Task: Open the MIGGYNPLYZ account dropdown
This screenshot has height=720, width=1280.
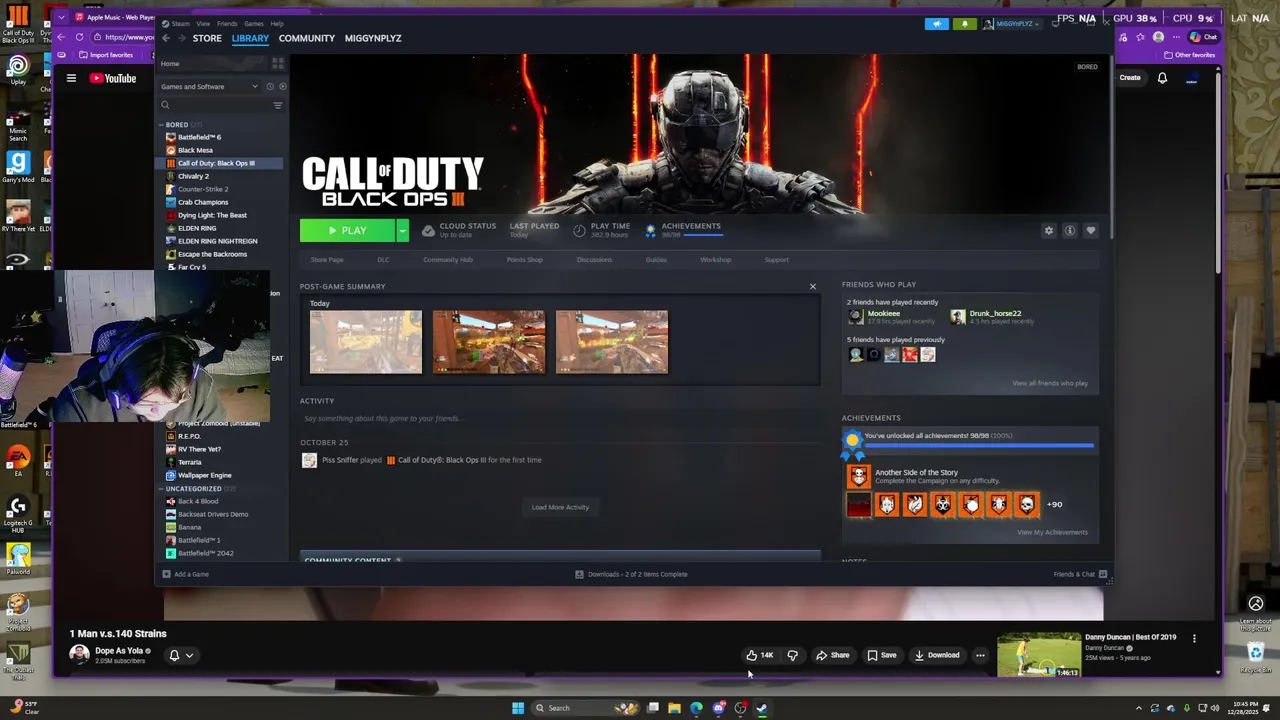Action: pos(1012,24)
